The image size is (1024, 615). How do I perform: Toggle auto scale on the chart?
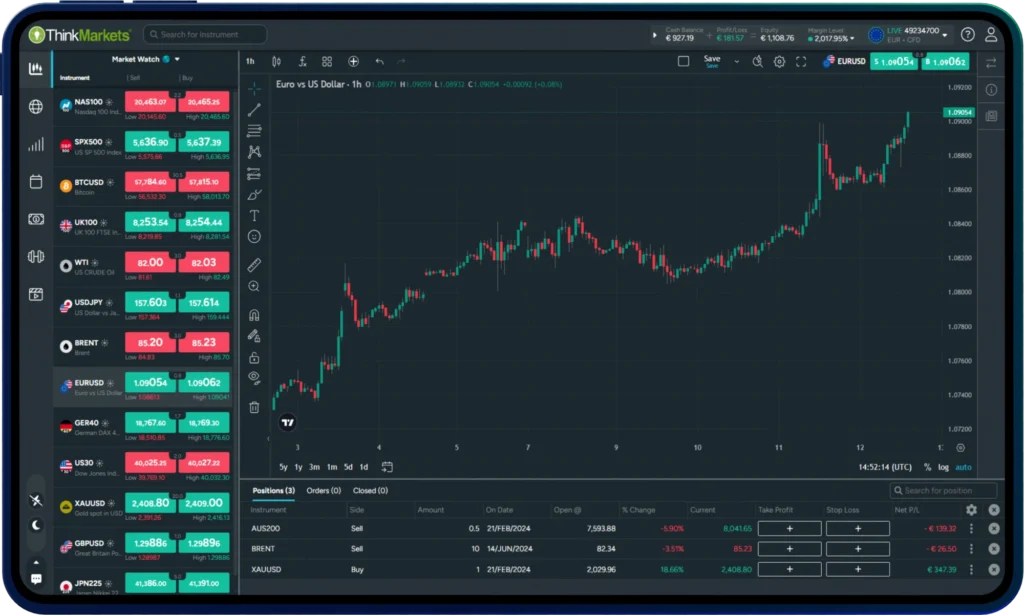point(963,467)
